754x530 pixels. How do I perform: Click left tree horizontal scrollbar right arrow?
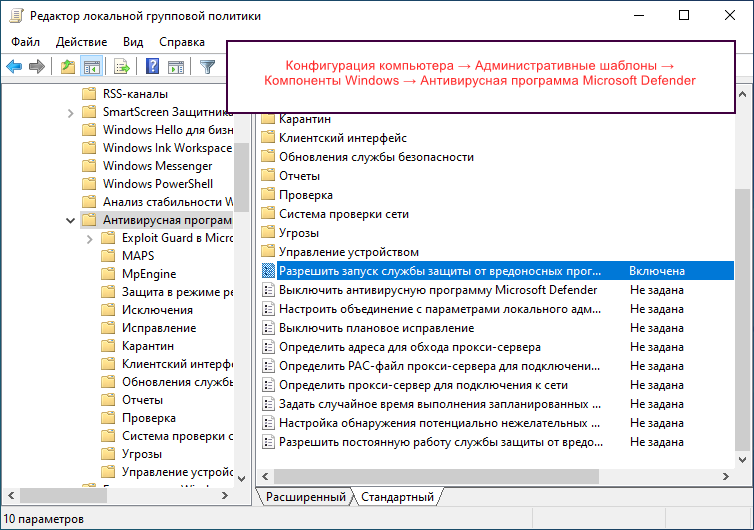click(x=225, y=495)
